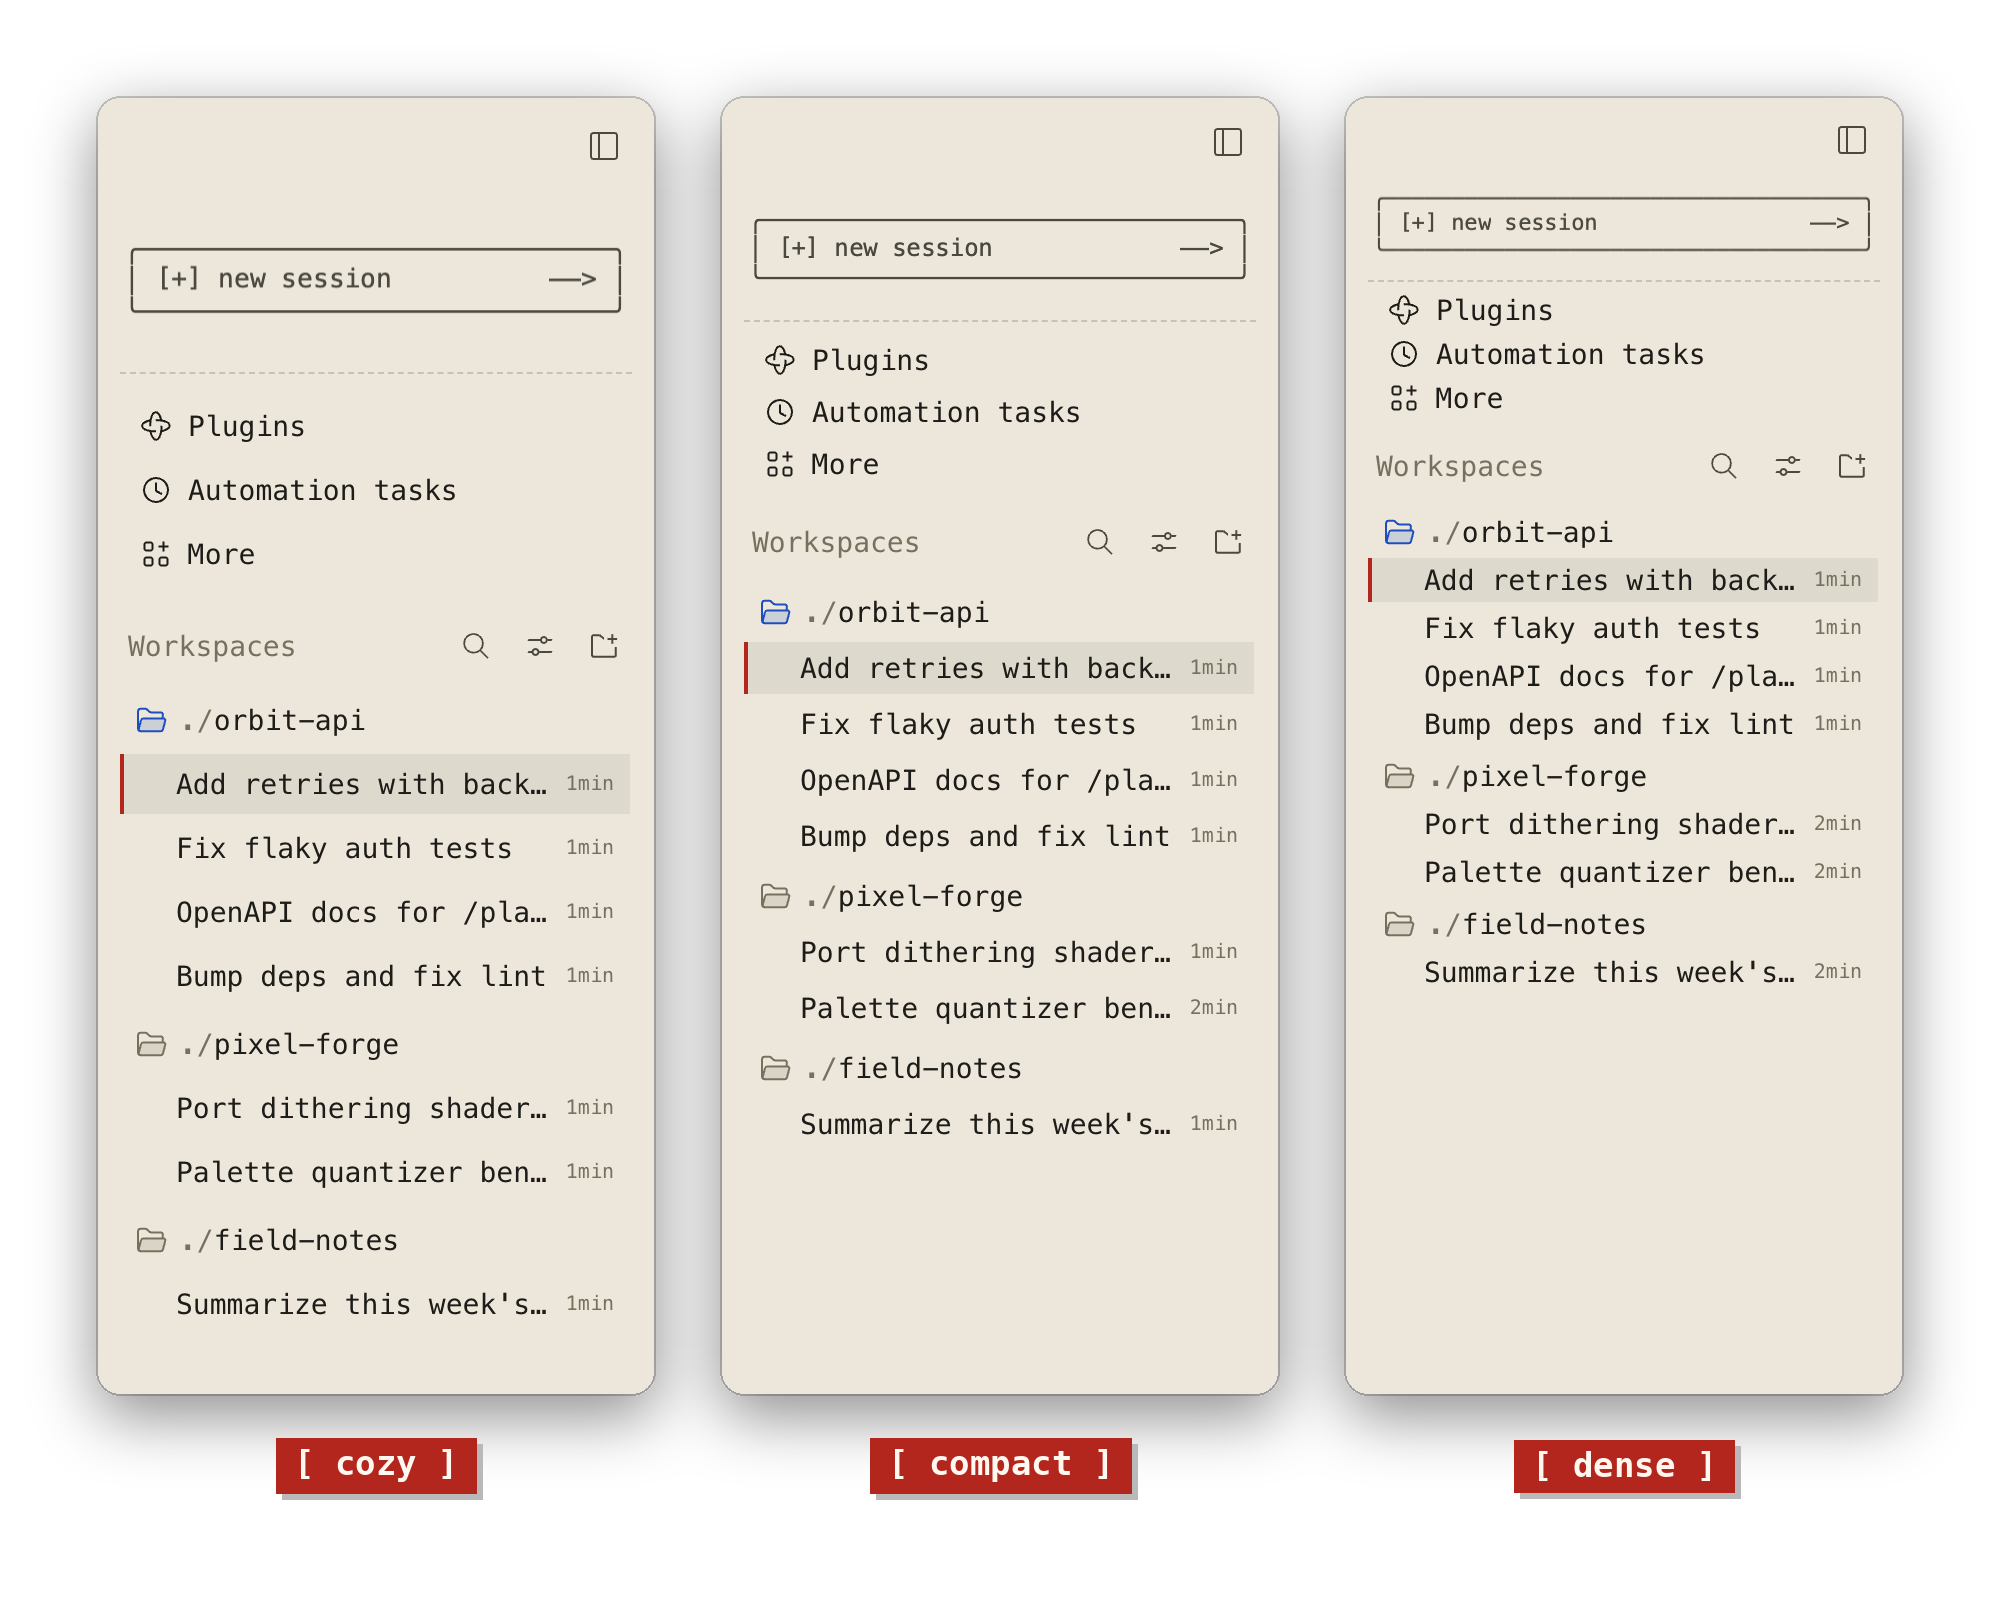Image resolution: width=2000 pixels, height=1612 pixels.
Task: Click search icon in compact Workspaces header
Action: tap(1100, 542)
